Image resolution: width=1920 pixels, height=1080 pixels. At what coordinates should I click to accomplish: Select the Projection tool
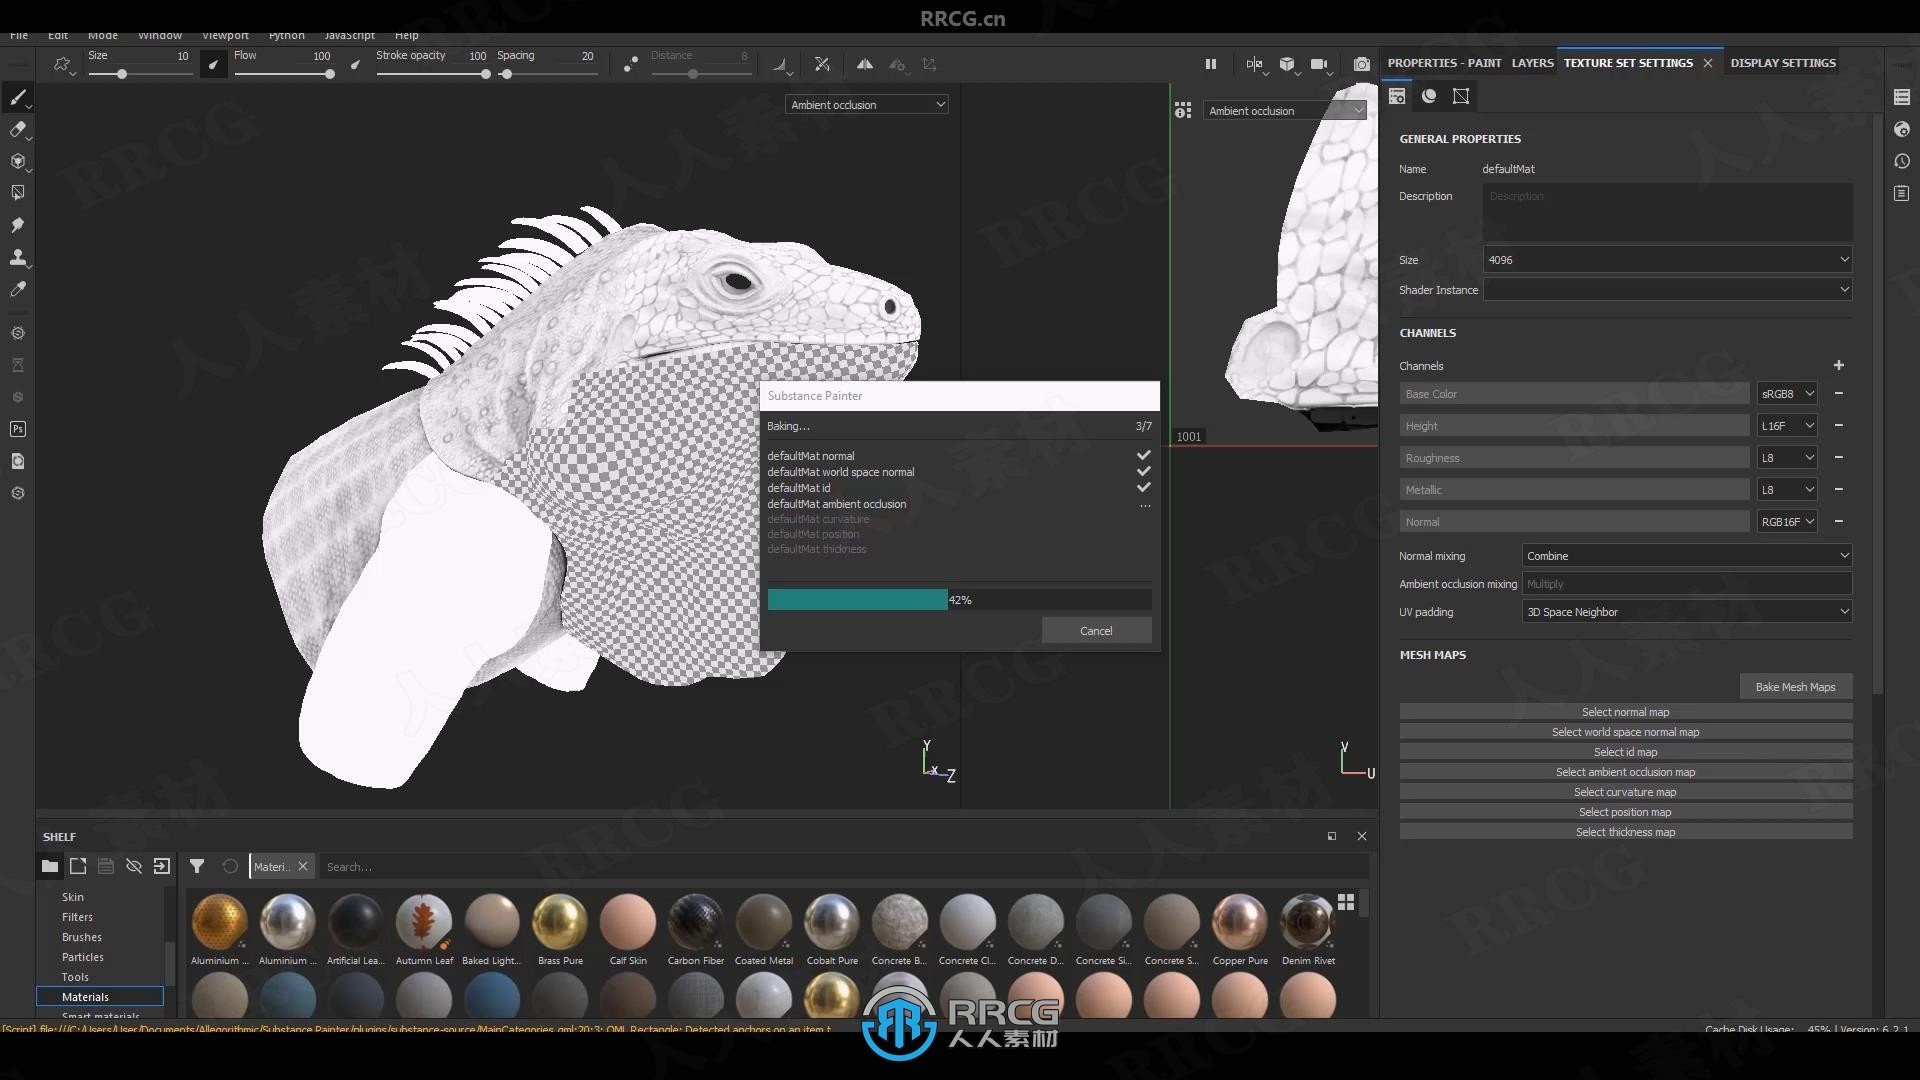18,161
